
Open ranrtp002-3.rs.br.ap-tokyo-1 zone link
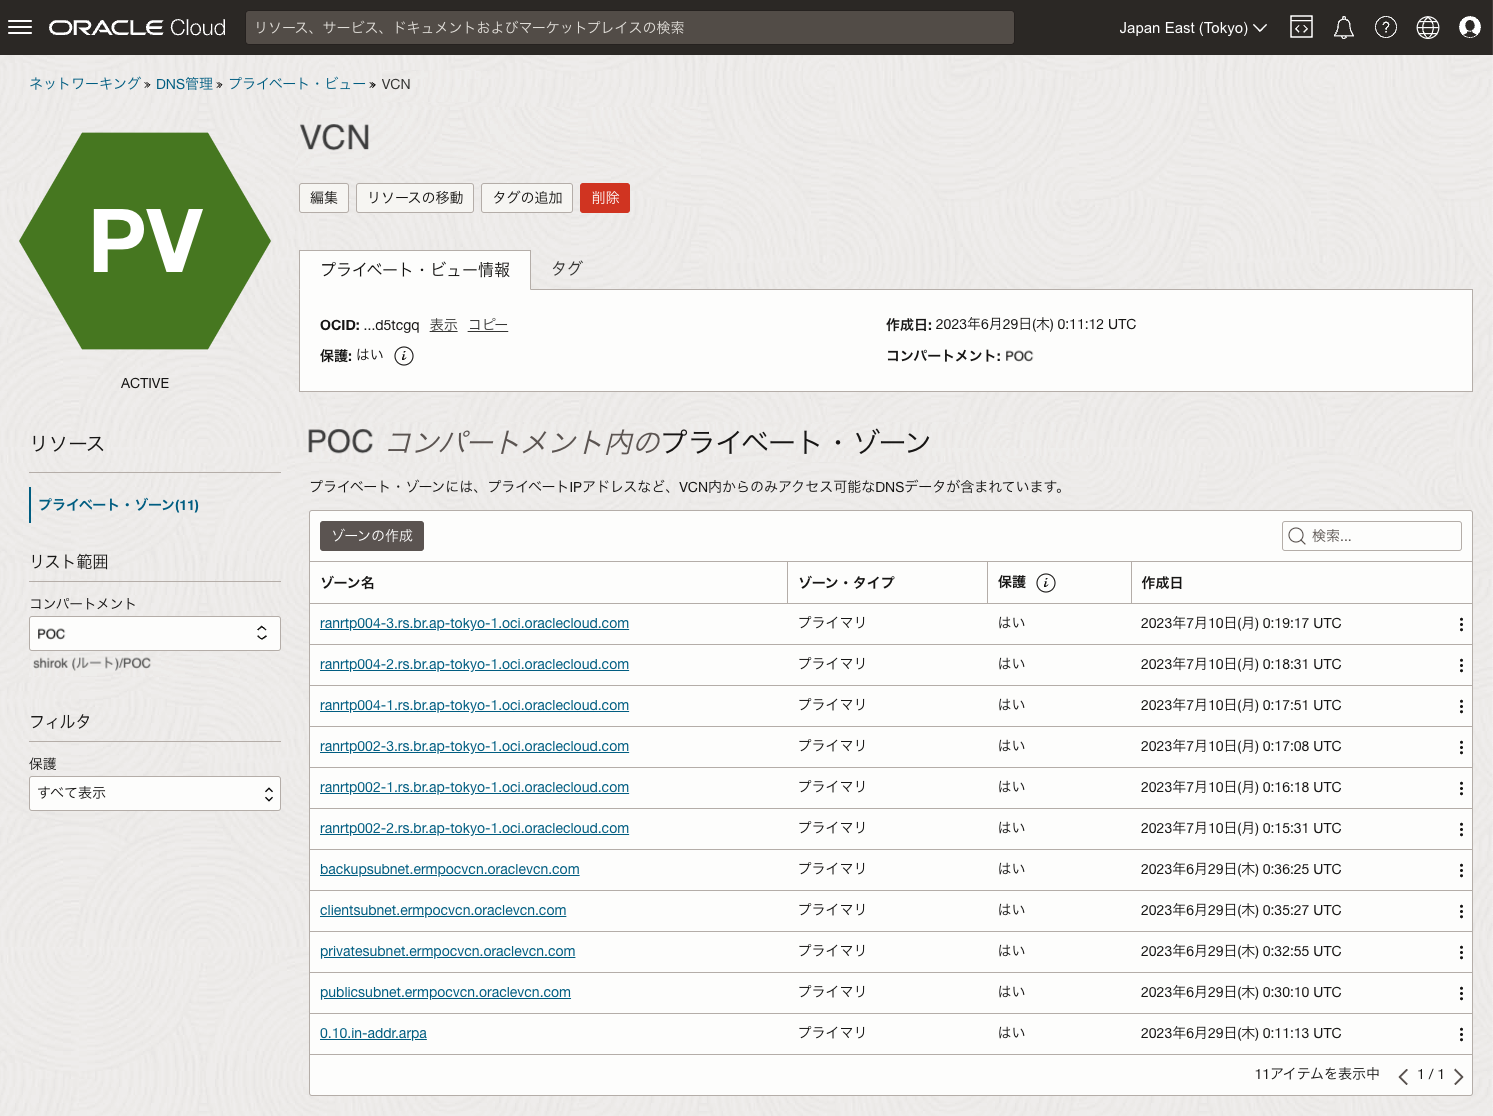click(474, 746)
